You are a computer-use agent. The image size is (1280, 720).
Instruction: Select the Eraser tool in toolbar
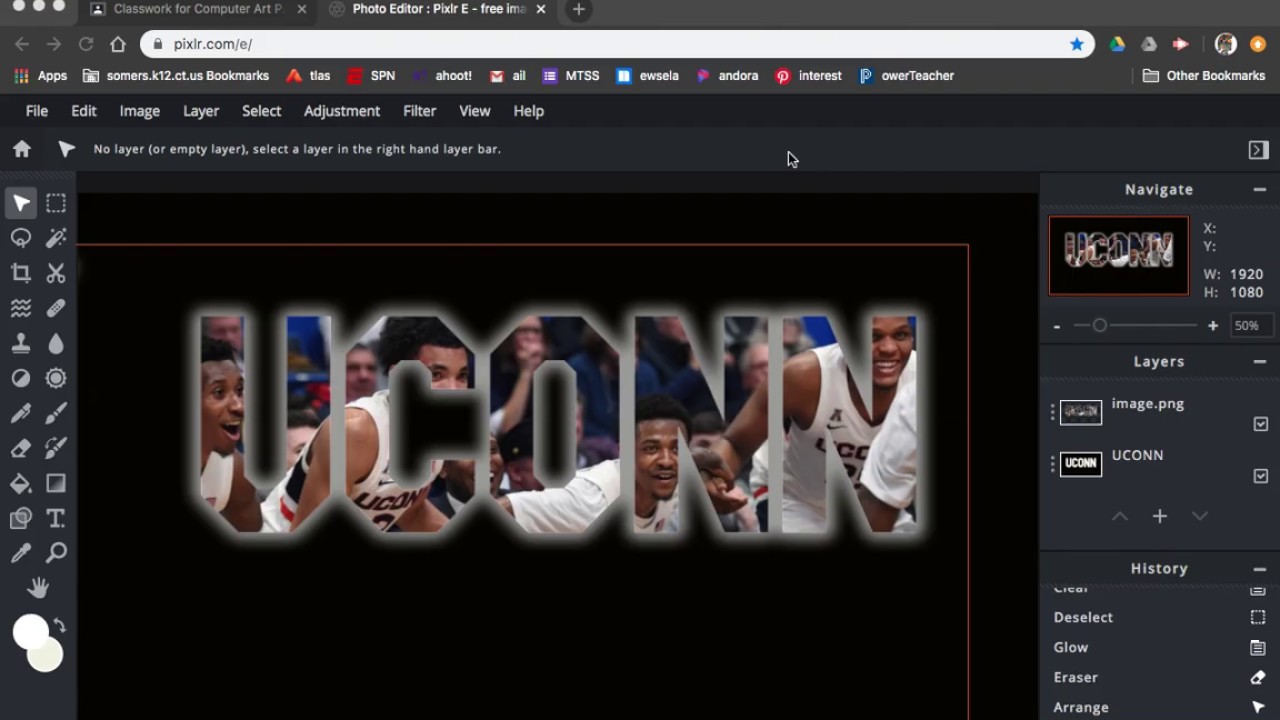[x=21, y=448]
